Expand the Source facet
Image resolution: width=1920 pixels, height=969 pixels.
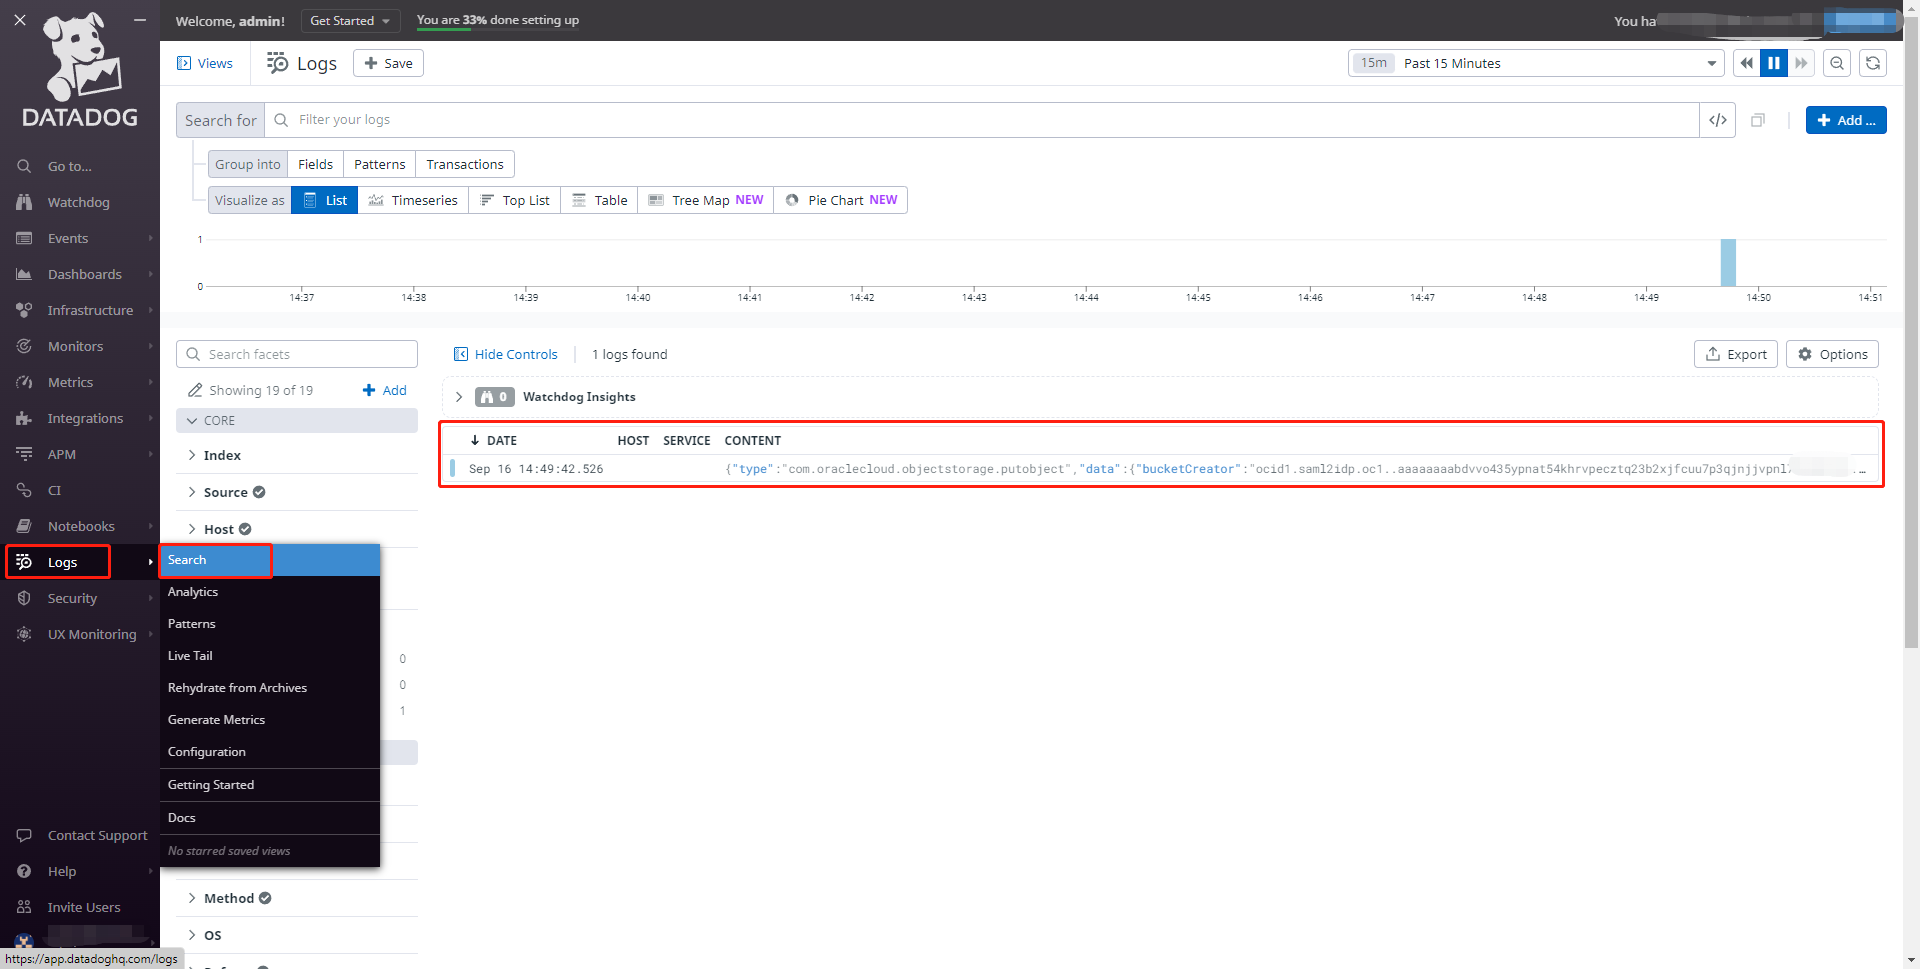(x=225, y=492)
